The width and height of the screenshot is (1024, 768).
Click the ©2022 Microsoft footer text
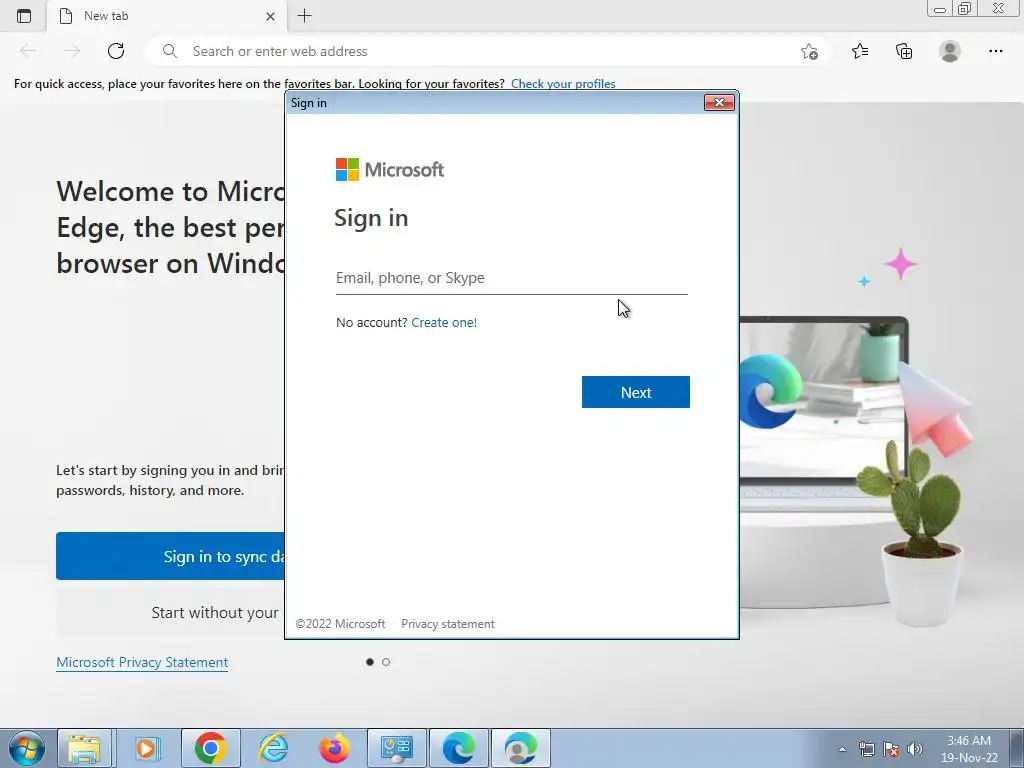(340, 624)
